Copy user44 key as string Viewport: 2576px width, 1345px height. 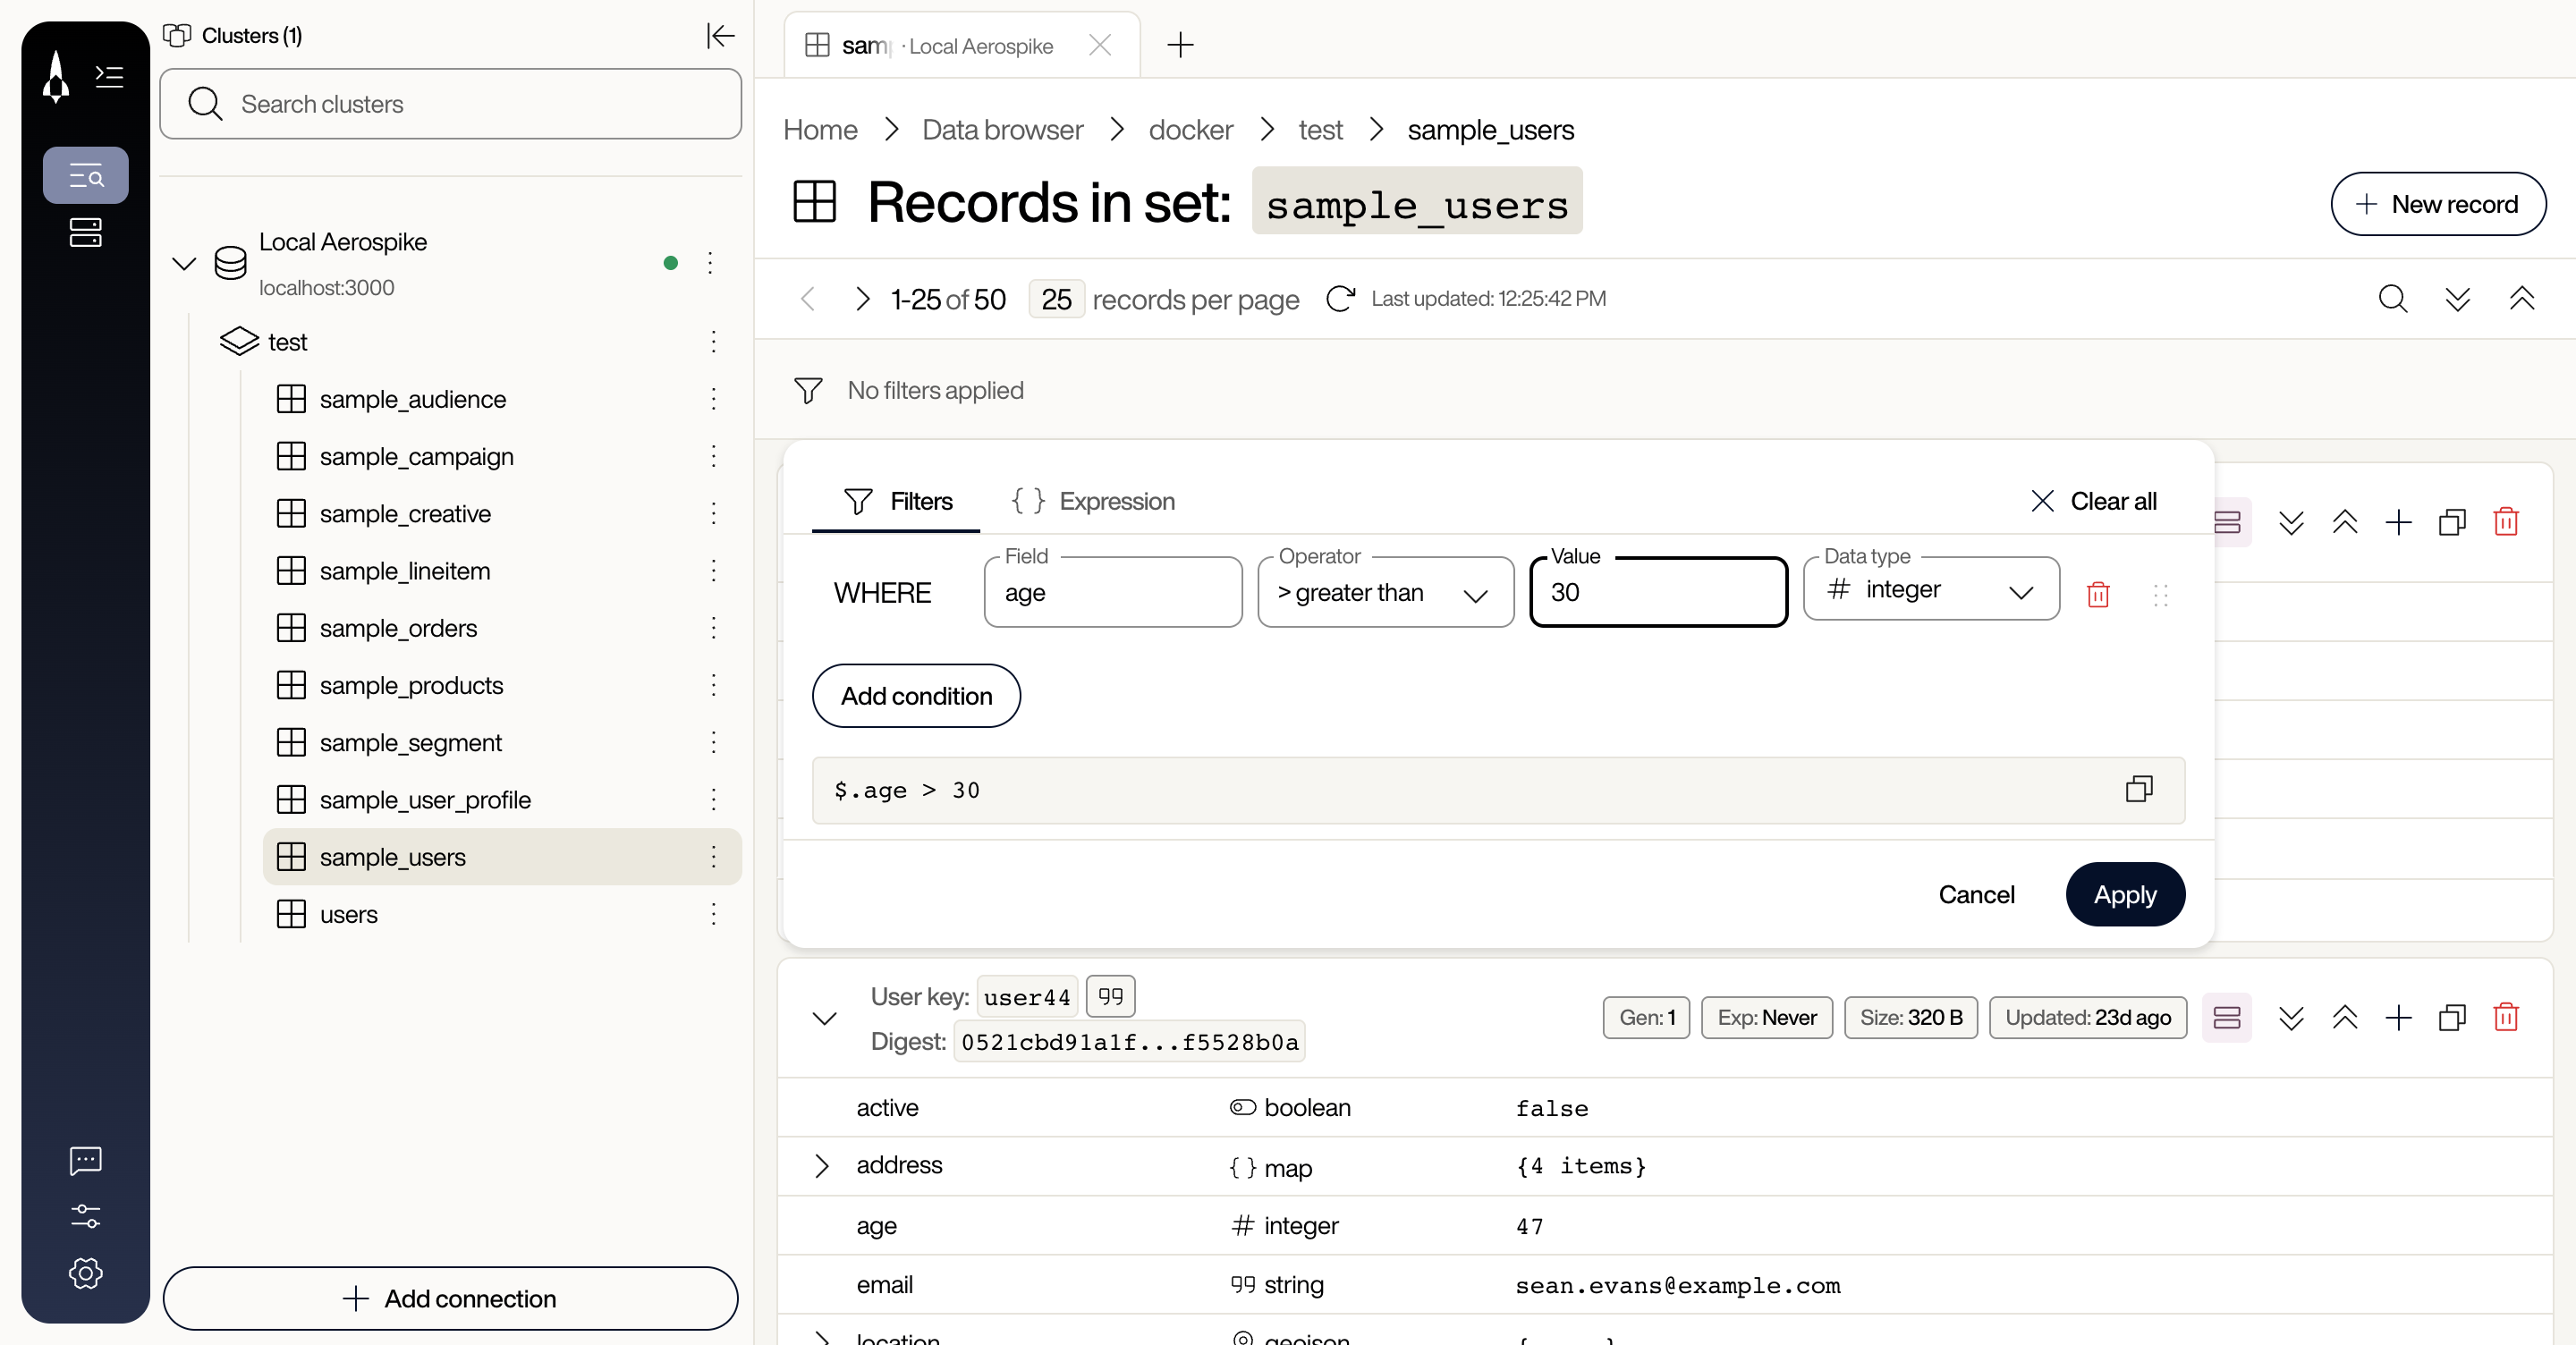click(1110, 996)
